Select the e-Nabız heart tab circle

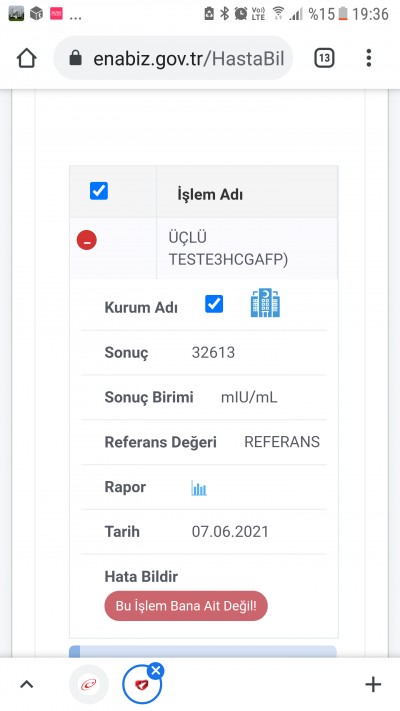142,684
